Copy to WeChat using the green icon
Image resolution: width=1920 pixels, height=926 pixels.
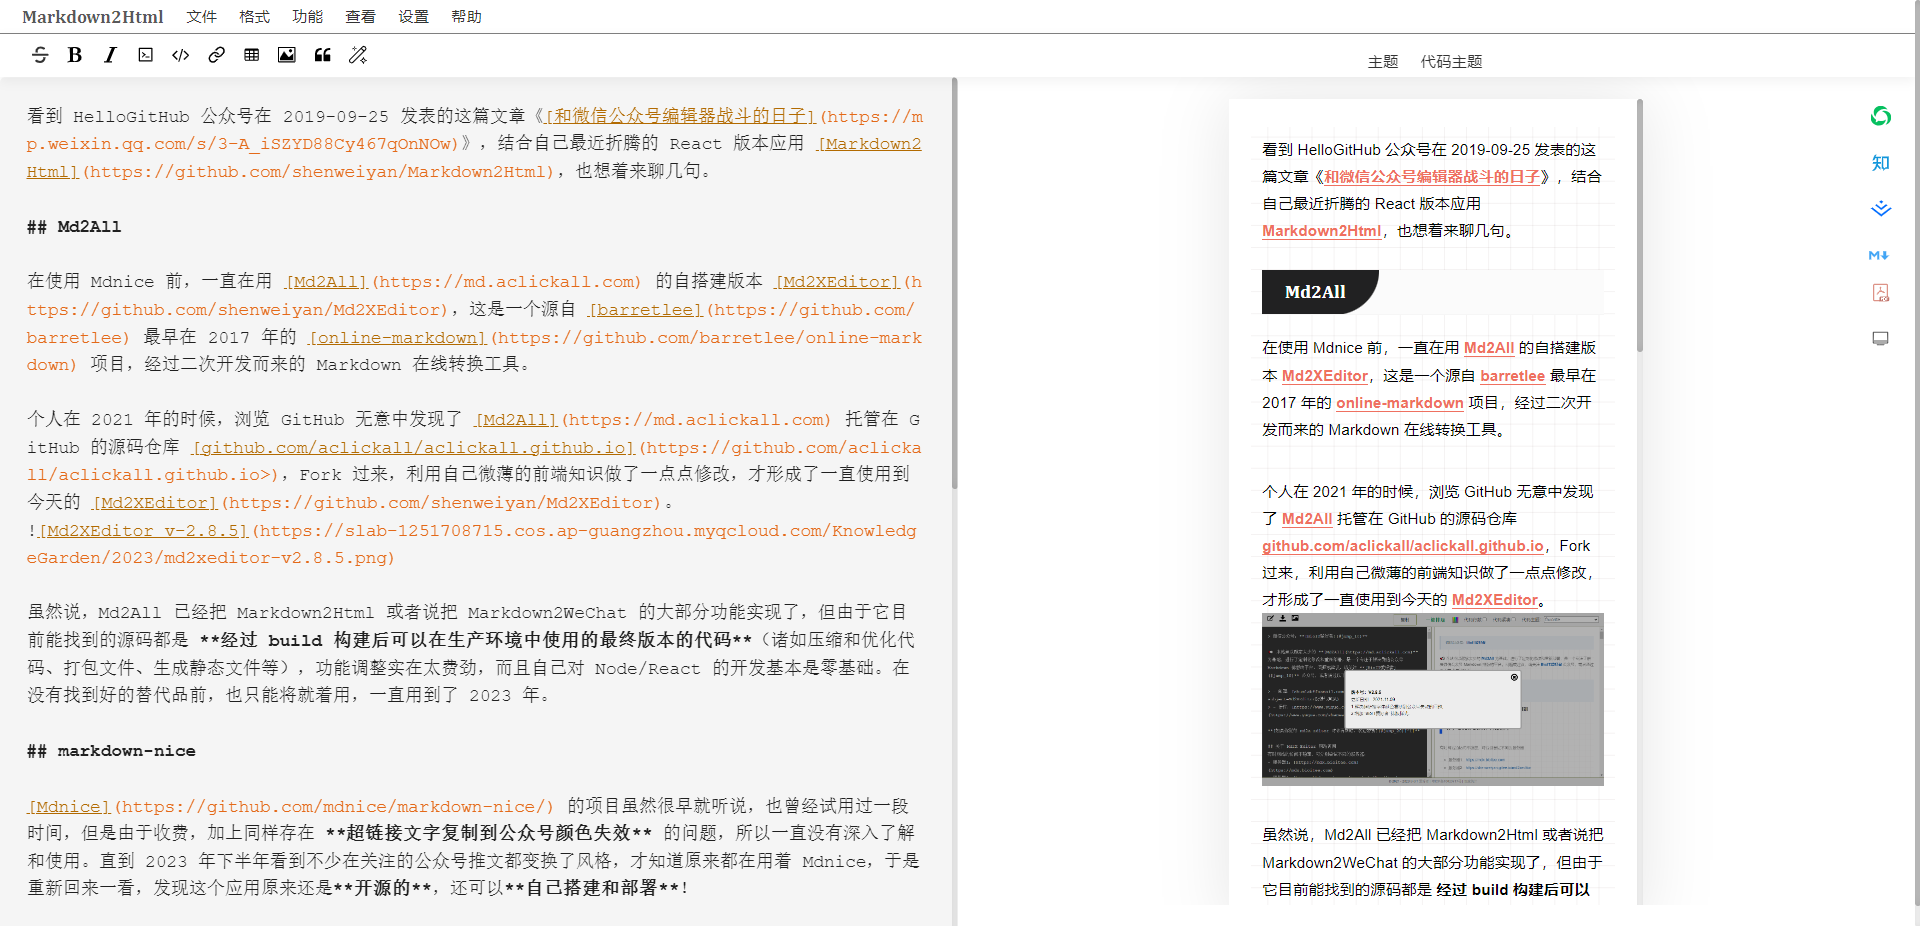click(1881, 116)
